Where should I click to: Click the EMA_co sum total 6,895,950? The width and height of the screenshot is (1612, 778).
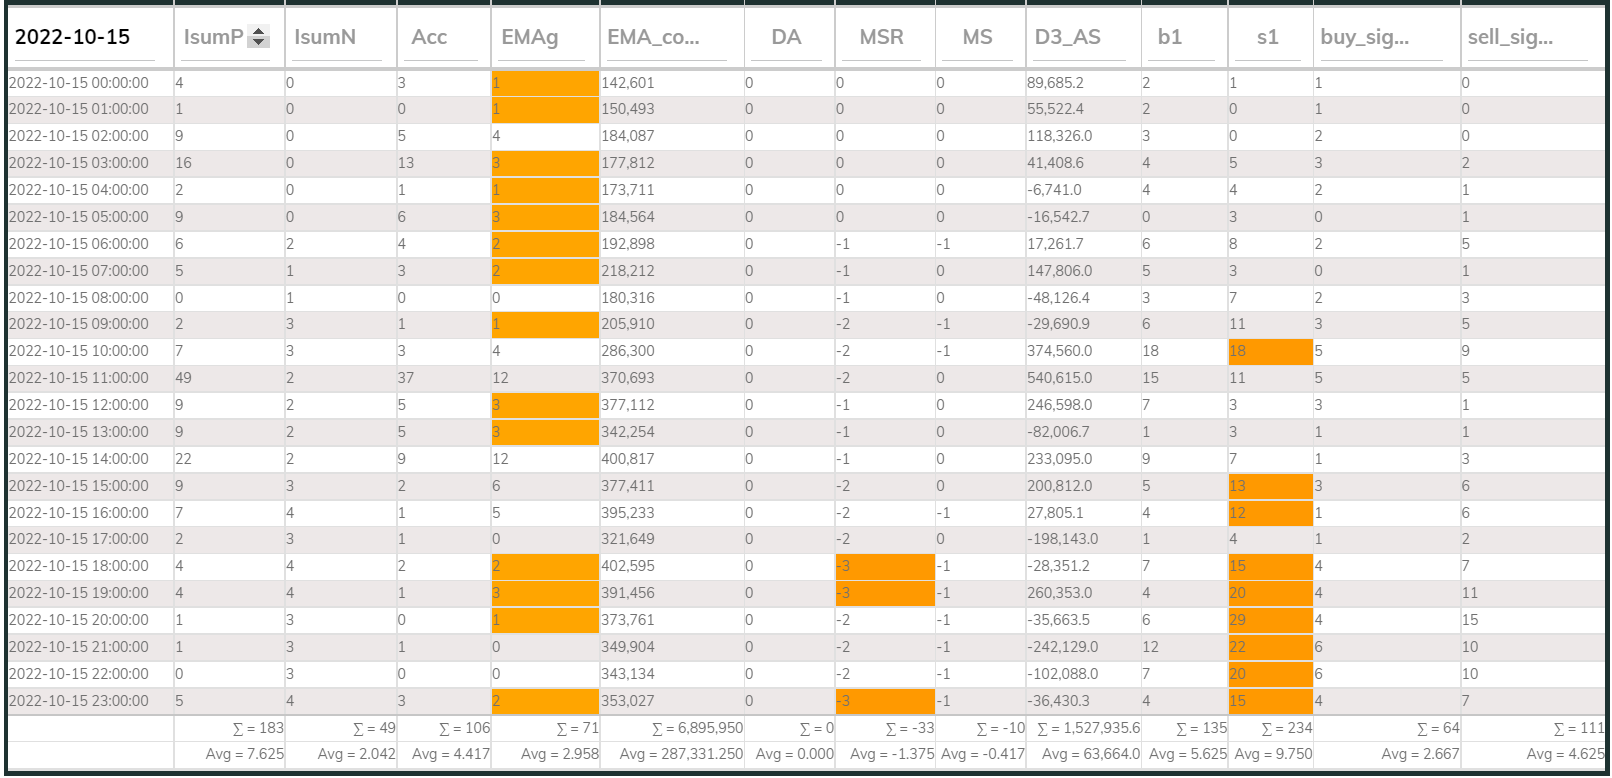697,728
